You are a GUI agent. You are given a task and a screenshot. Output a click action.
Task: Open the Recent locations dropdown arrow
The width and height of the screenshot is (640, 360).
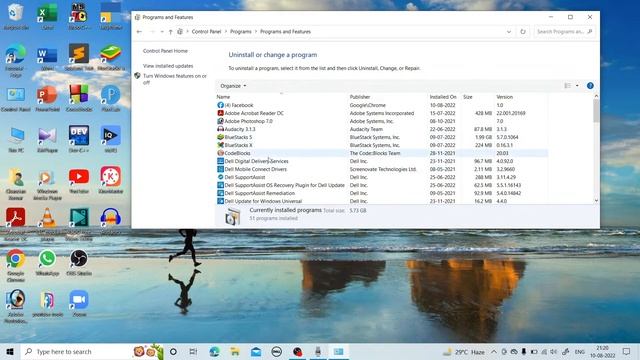162,31
